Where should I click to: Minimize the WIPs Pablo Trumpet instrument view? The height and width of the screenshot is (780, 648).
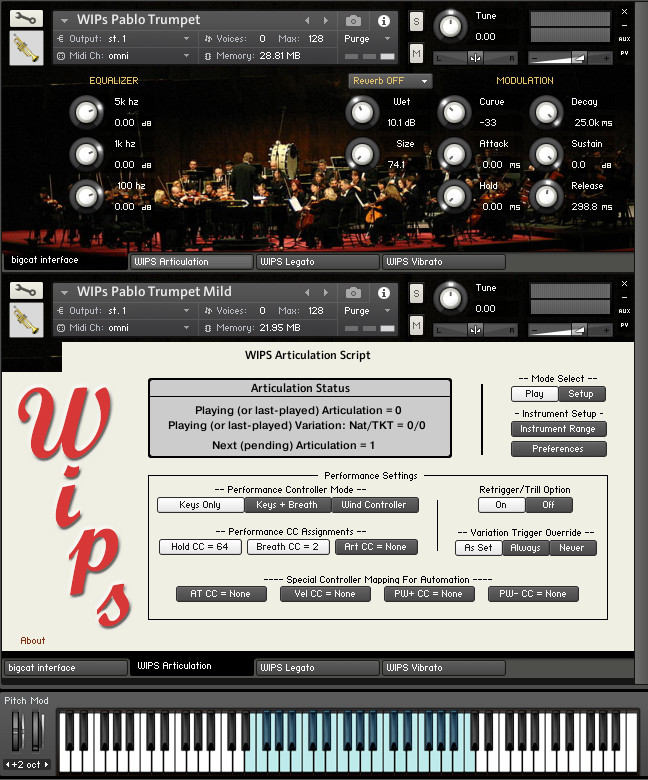click(x=624, y=25)
